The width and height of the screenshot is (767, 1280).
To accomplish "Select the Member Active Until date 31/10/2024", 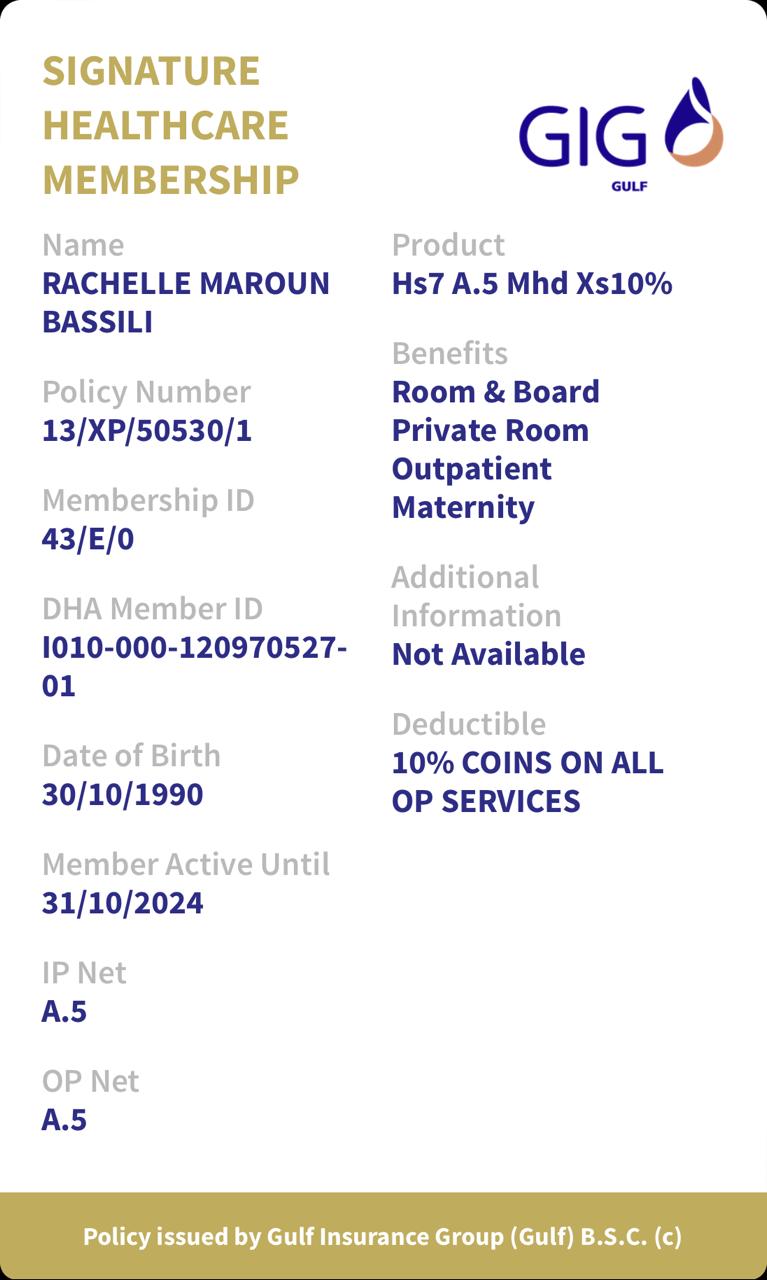I will (x=122, y=904).
